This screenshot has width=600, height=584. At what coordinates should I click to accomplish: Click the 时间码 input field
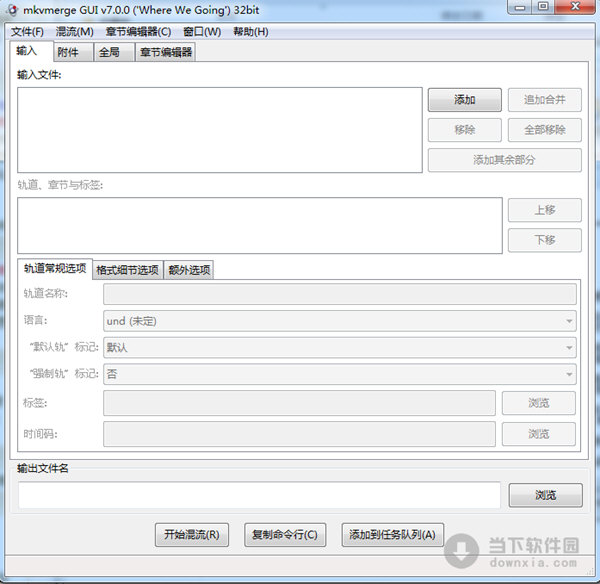299,434
